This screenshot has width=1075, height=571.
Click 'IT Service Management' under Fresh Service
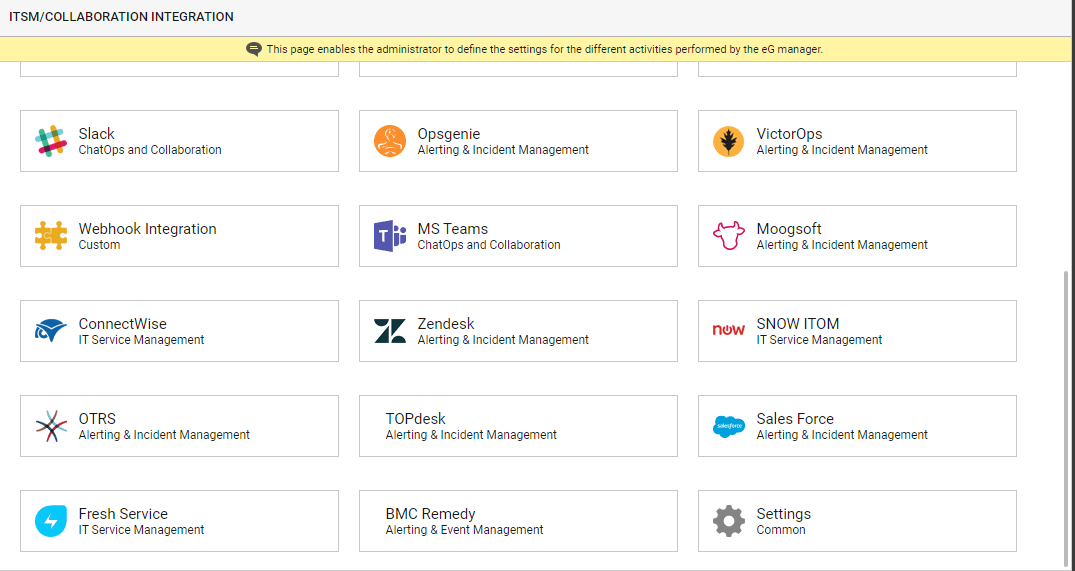pyautogui.click(x=141, y=530)
